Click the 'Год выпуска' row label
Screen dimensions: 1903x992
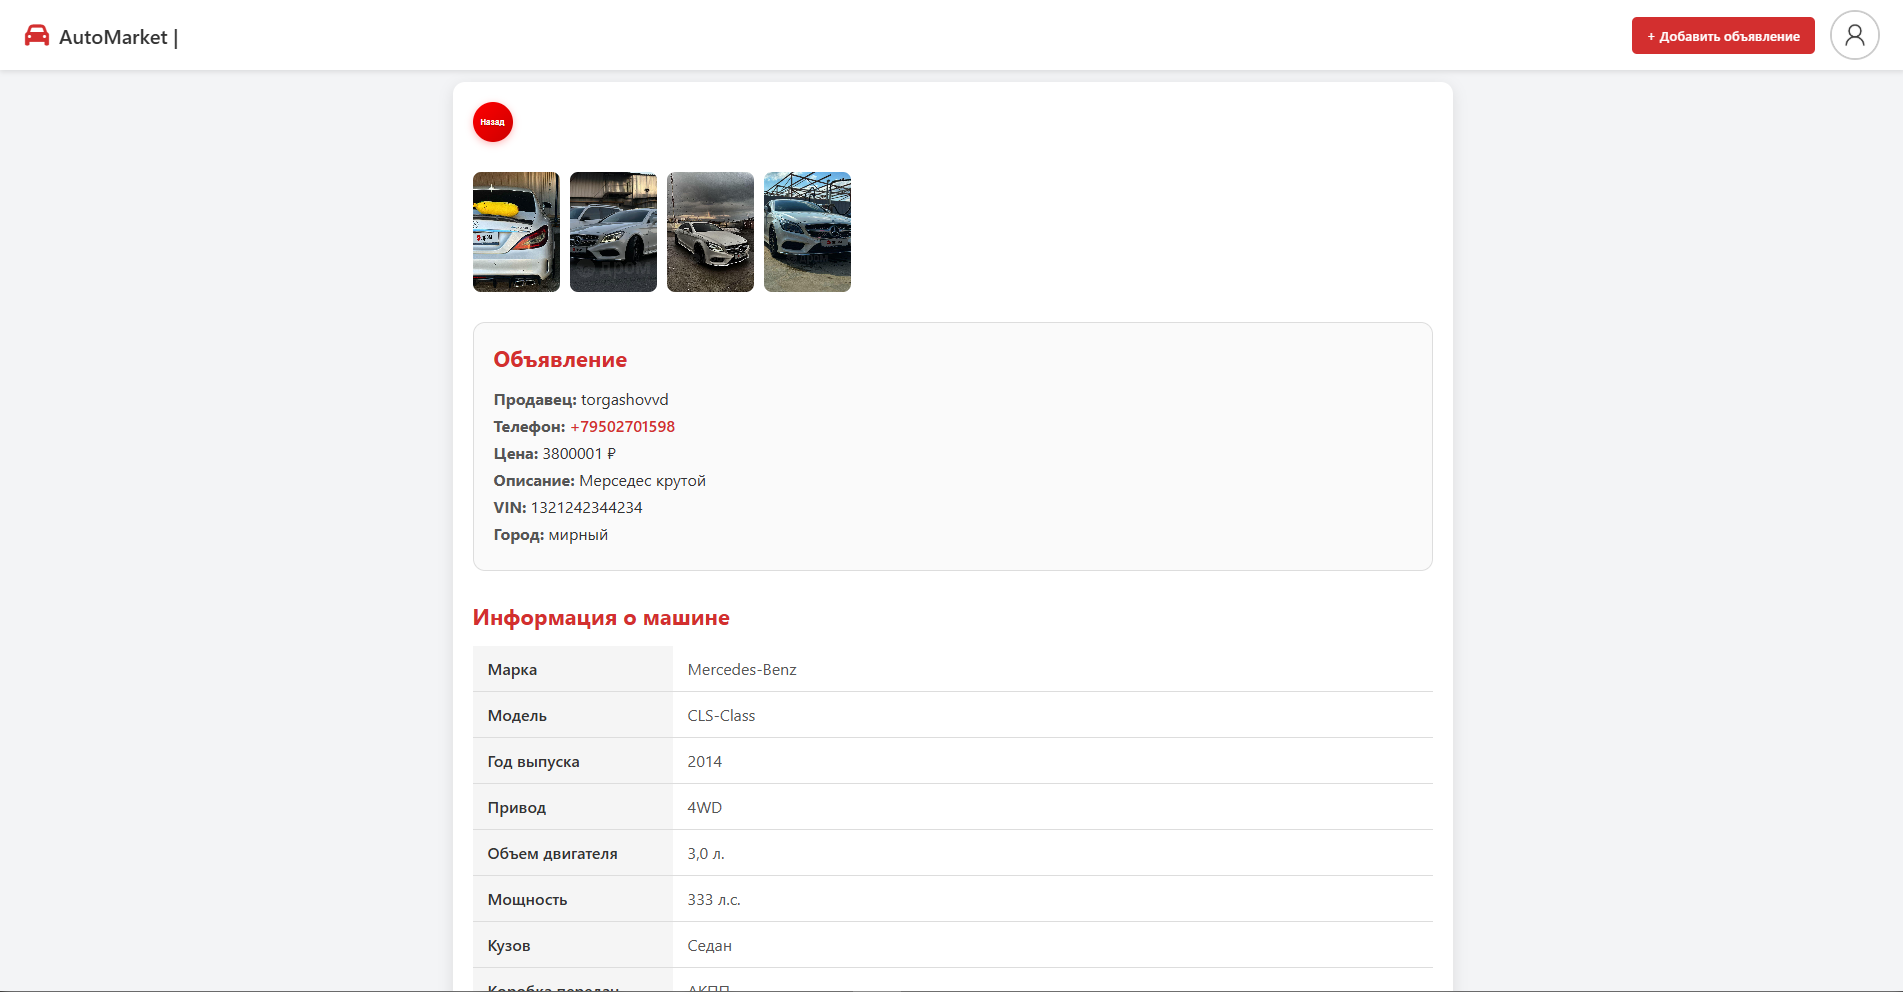click(533, 762)
